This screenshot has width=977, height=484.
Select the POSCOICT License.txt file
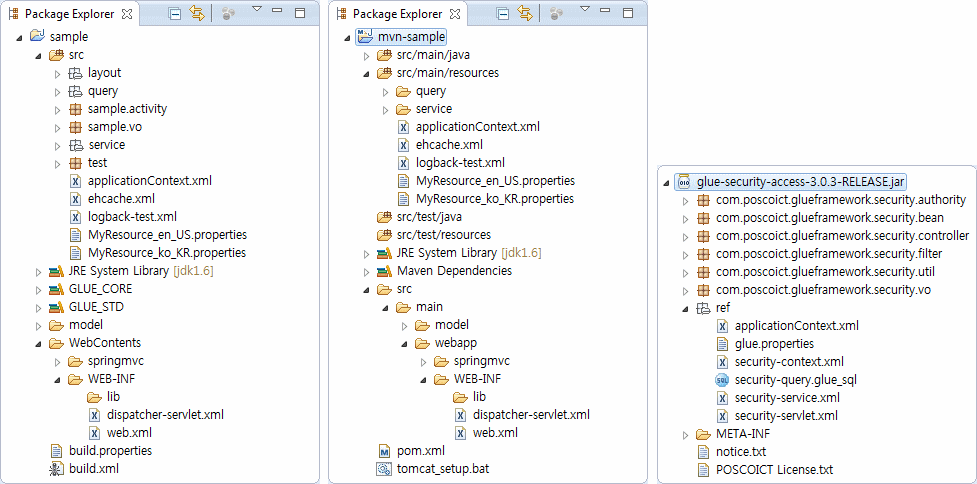[x=775, y=470]
